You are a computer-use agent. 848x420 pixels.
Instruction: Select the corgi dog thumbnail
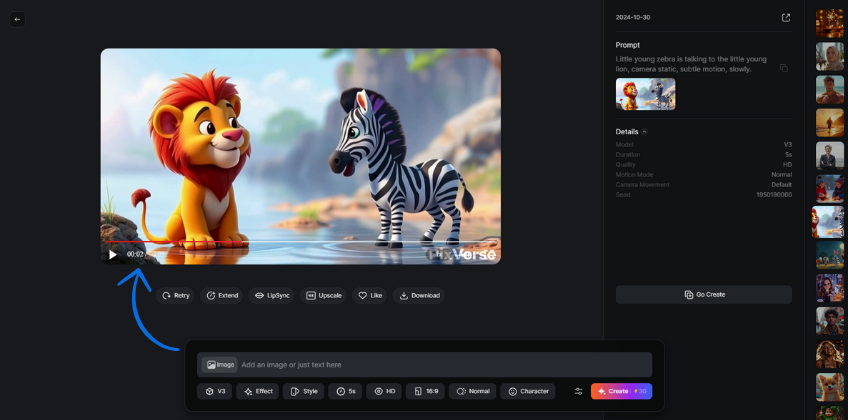point(830,387)
